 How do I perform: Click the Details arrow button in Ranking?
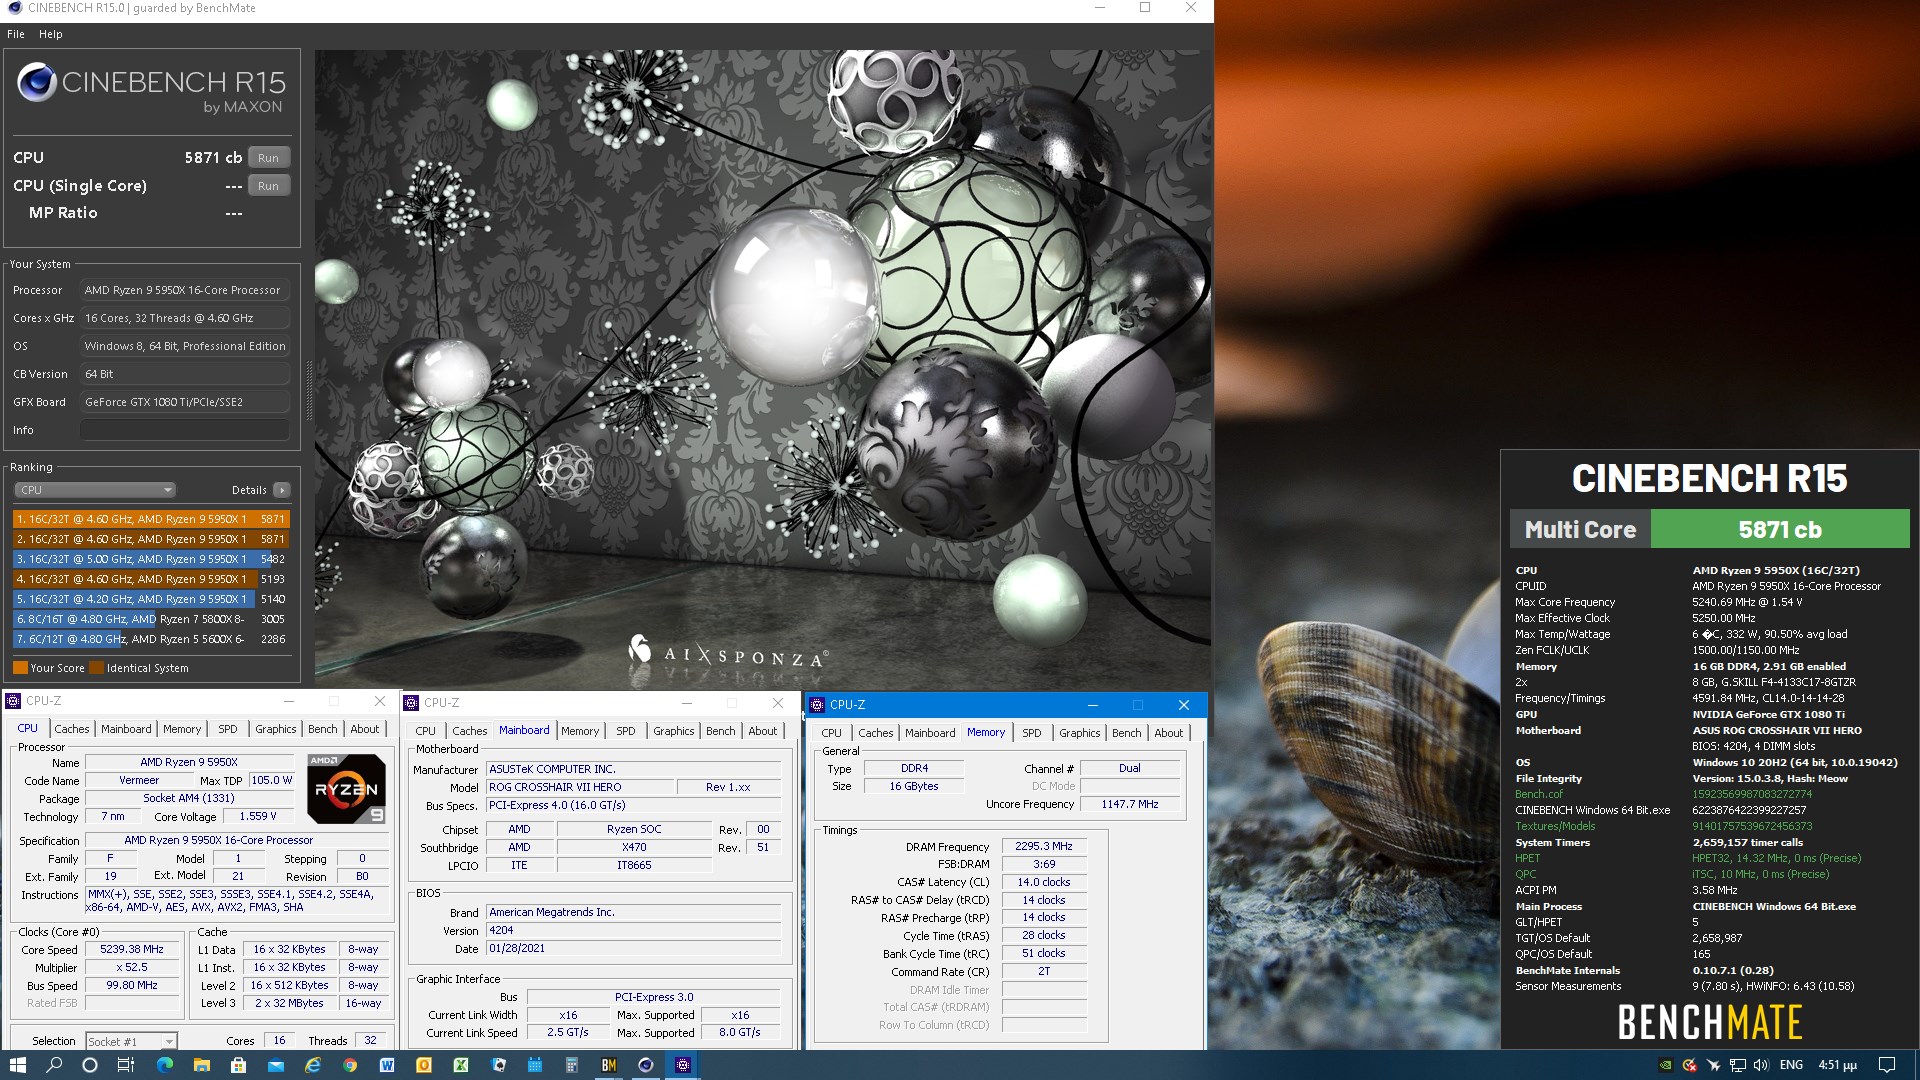click(x=282, y=490)
